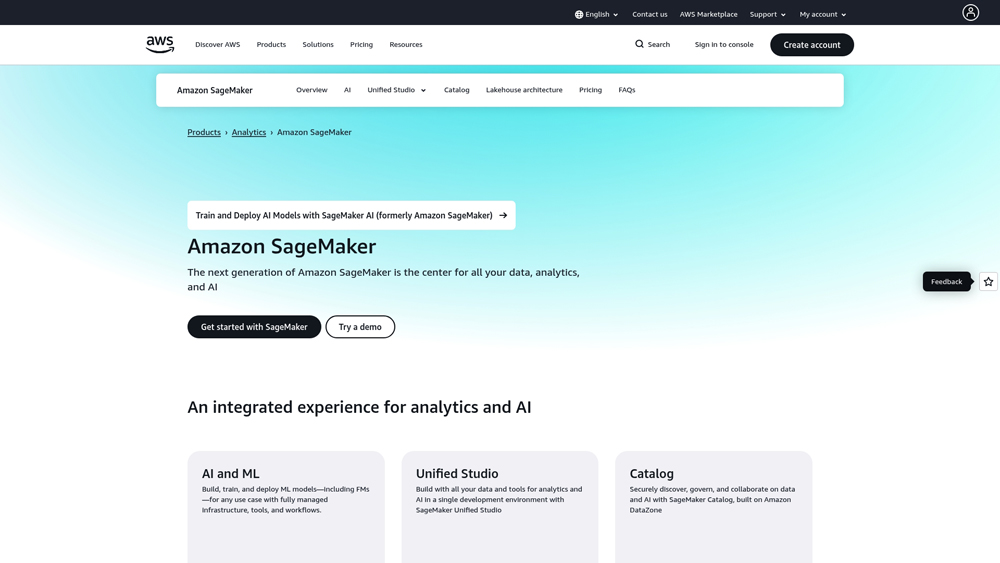1000x563 pixels.
Task: Open the Discover AWS menu
Action: (x=217, y=45)
